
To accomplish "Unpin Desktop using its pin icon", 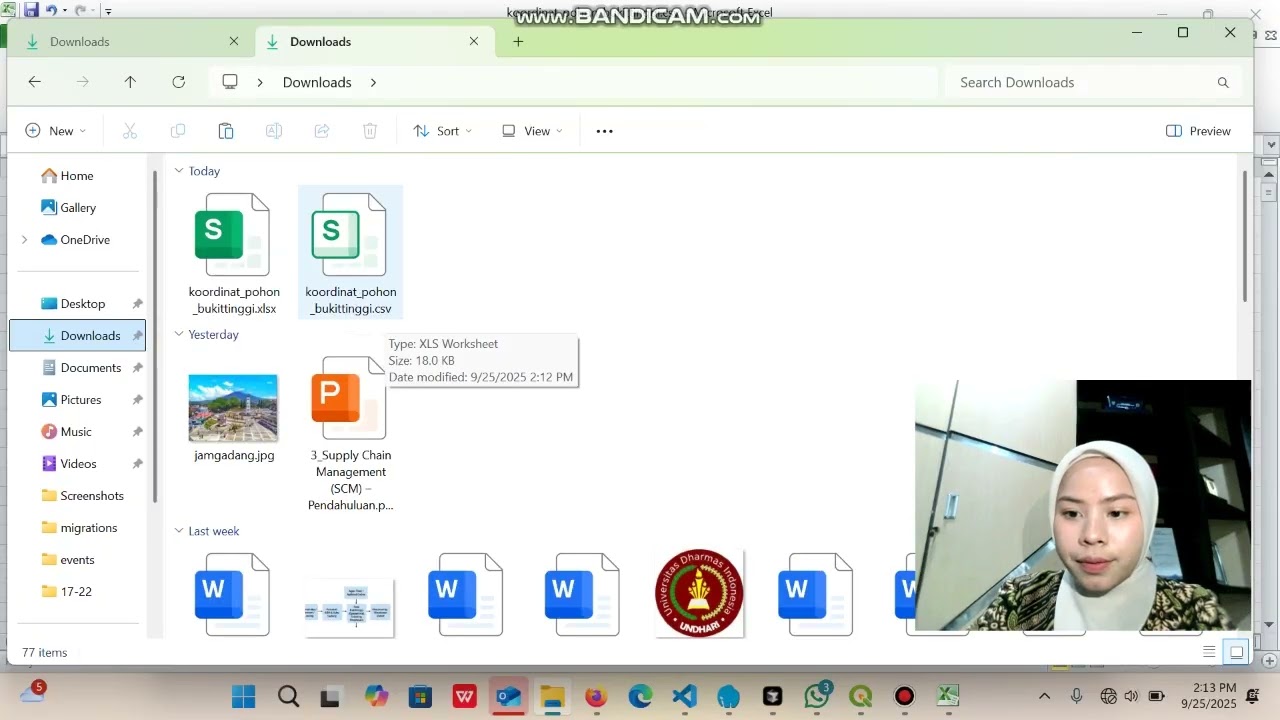I will tap(138, 304).
